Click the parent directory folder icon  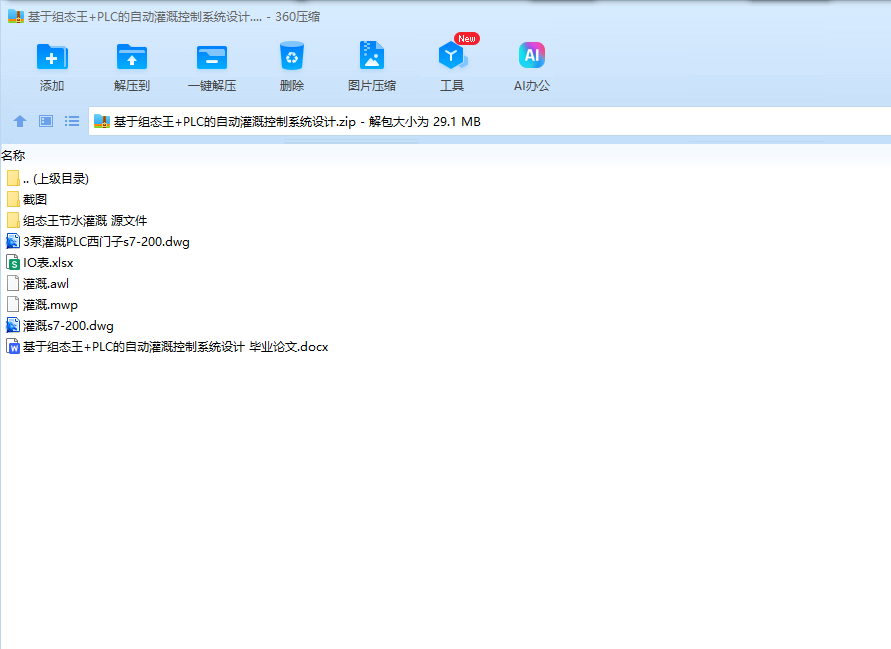(13, 178)
